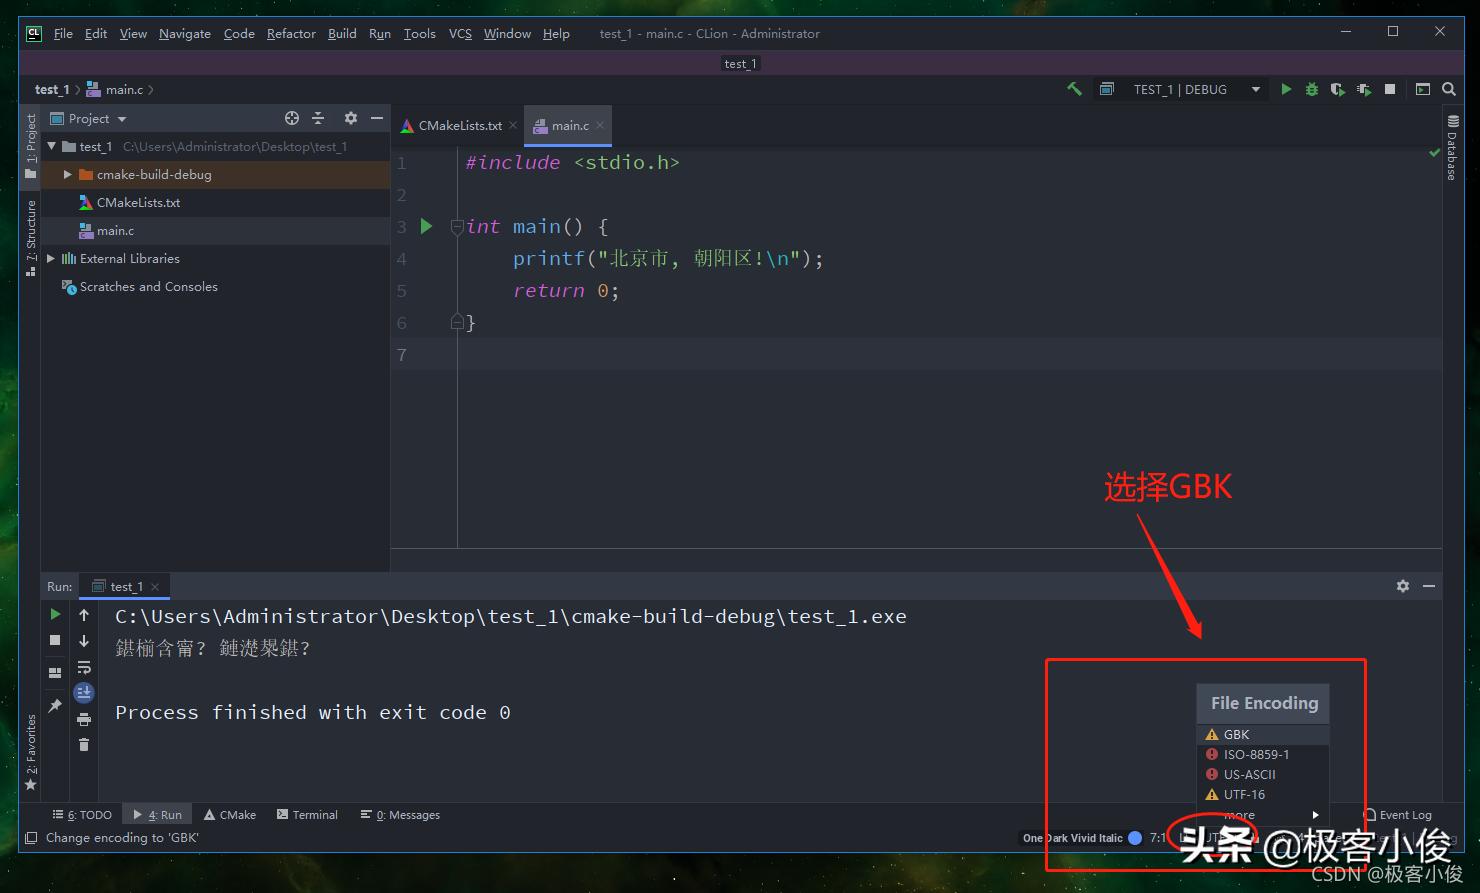Click the locate target icon in Project panel
The width and height of the screenshot is (1480, 893).
pos(292,118)
